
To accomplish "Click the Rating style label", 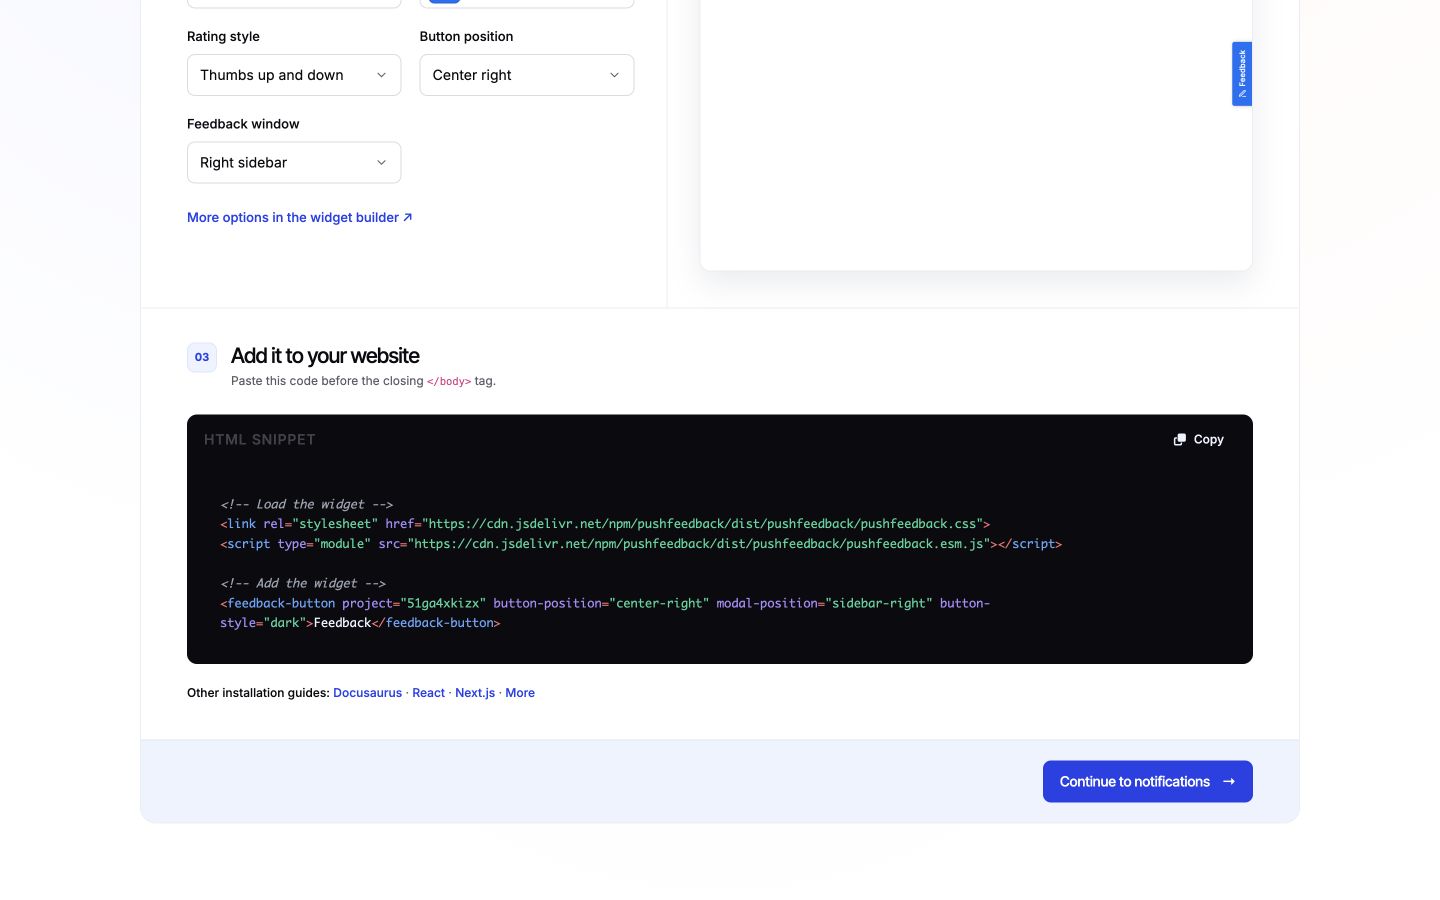I will coord(223,36).
